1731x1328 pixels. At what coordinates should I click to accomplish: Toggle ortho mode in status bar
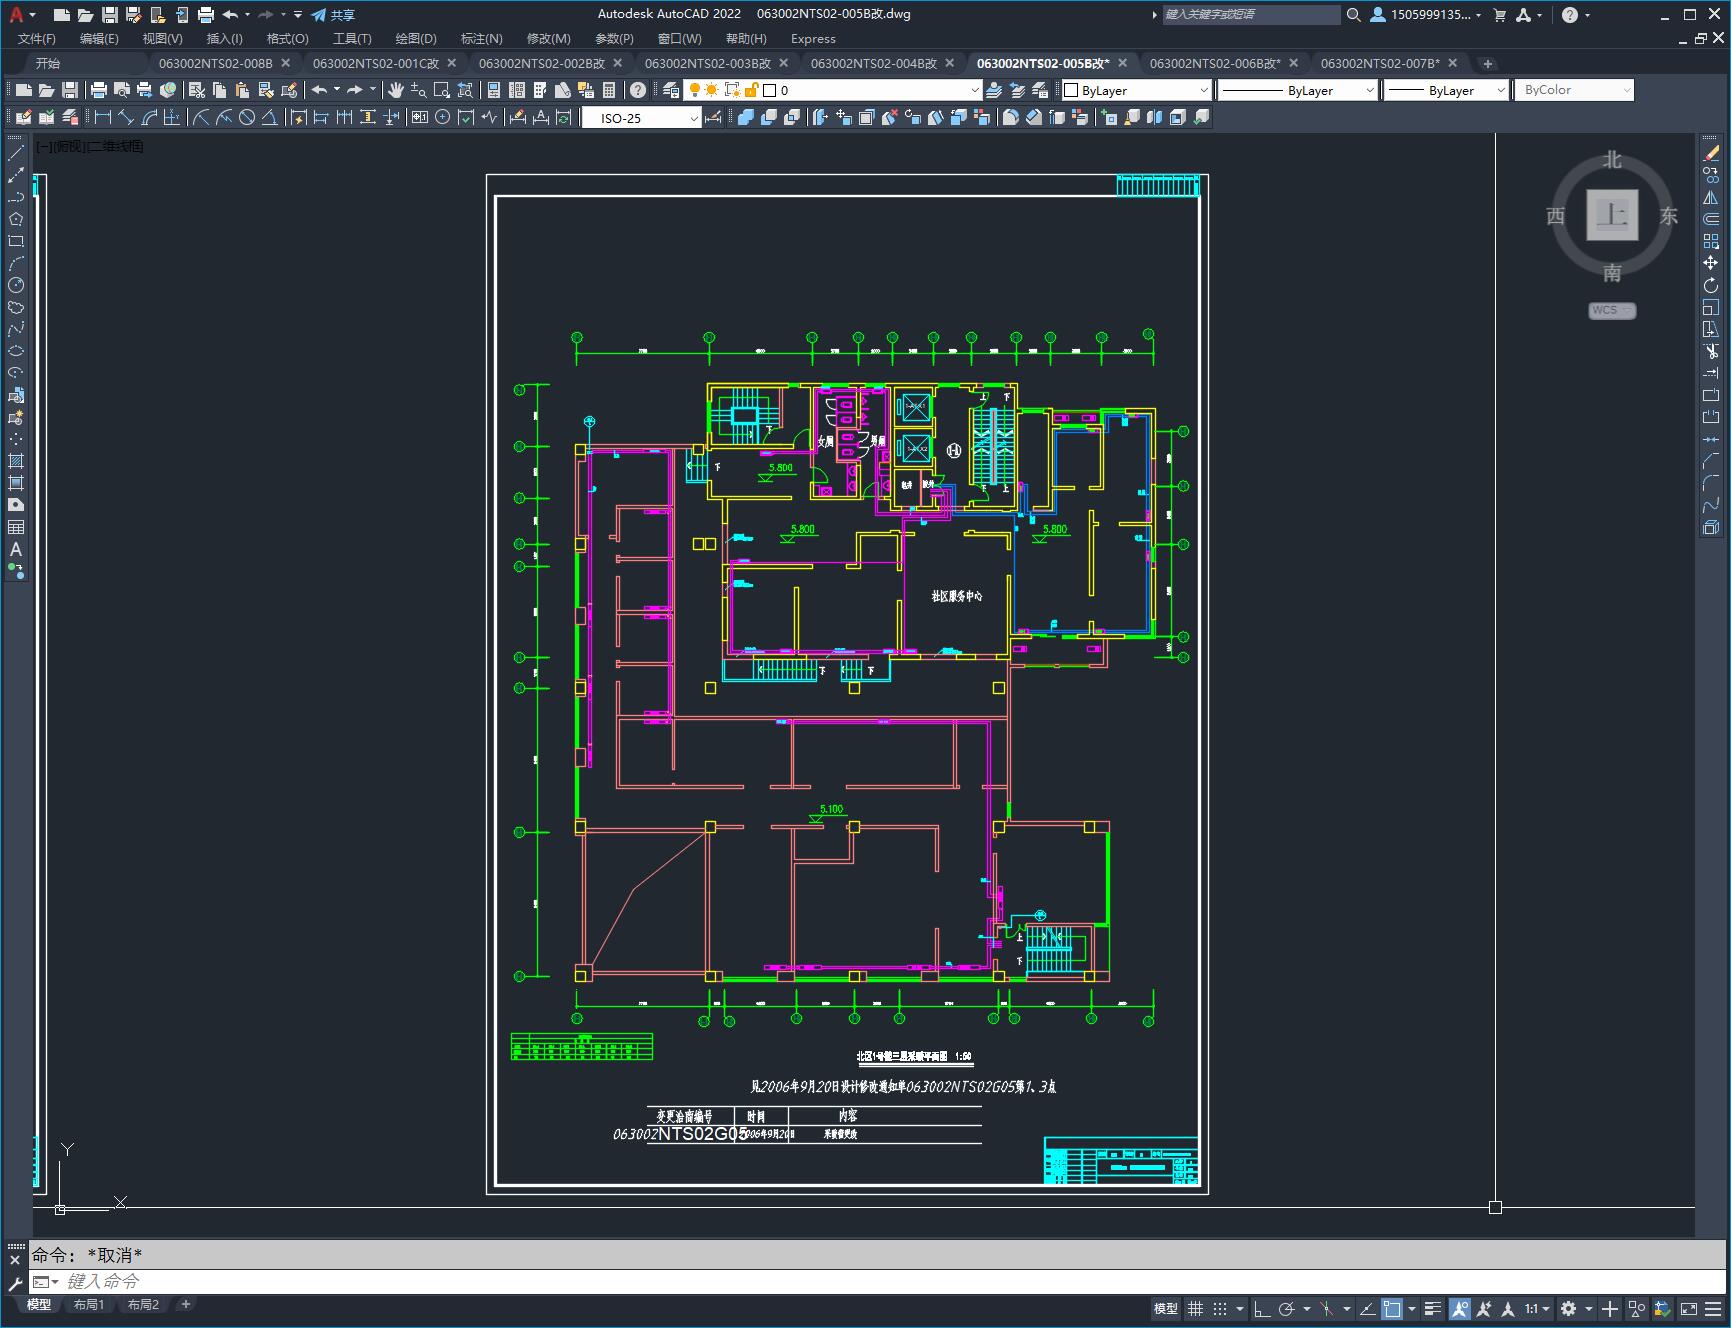pyautogui.click(x=1262, y=1308)
